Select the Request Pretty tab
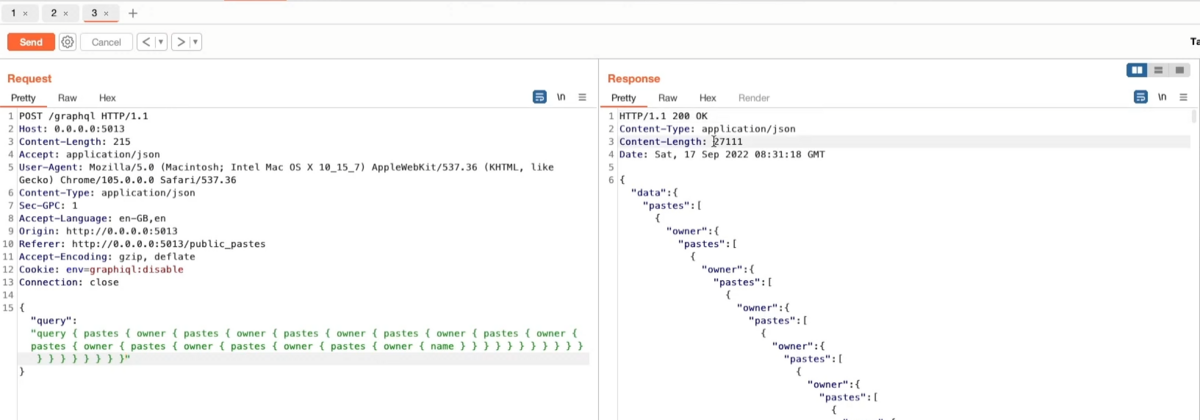Viewport: 1200px width, 420px height. pos(23,98)
